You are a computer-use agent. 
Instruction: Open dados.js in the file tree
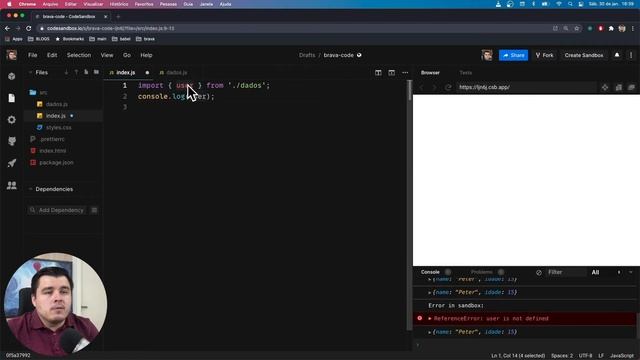click(x=57, y=104)
